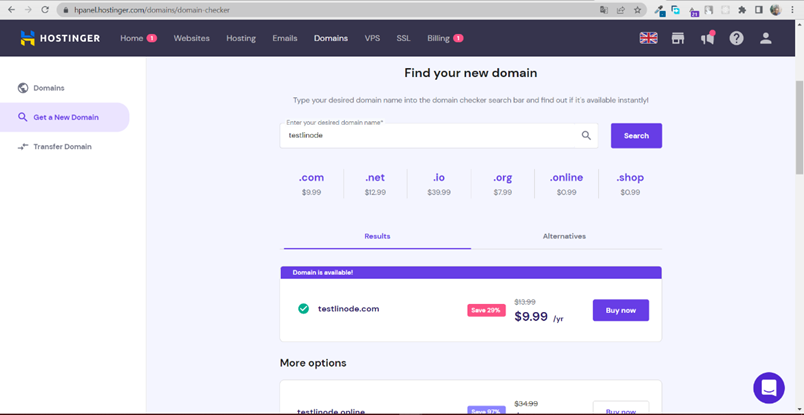Click the testlinode.com domain name text
Screen dimensions: 804x415
[x=349, y=309]
